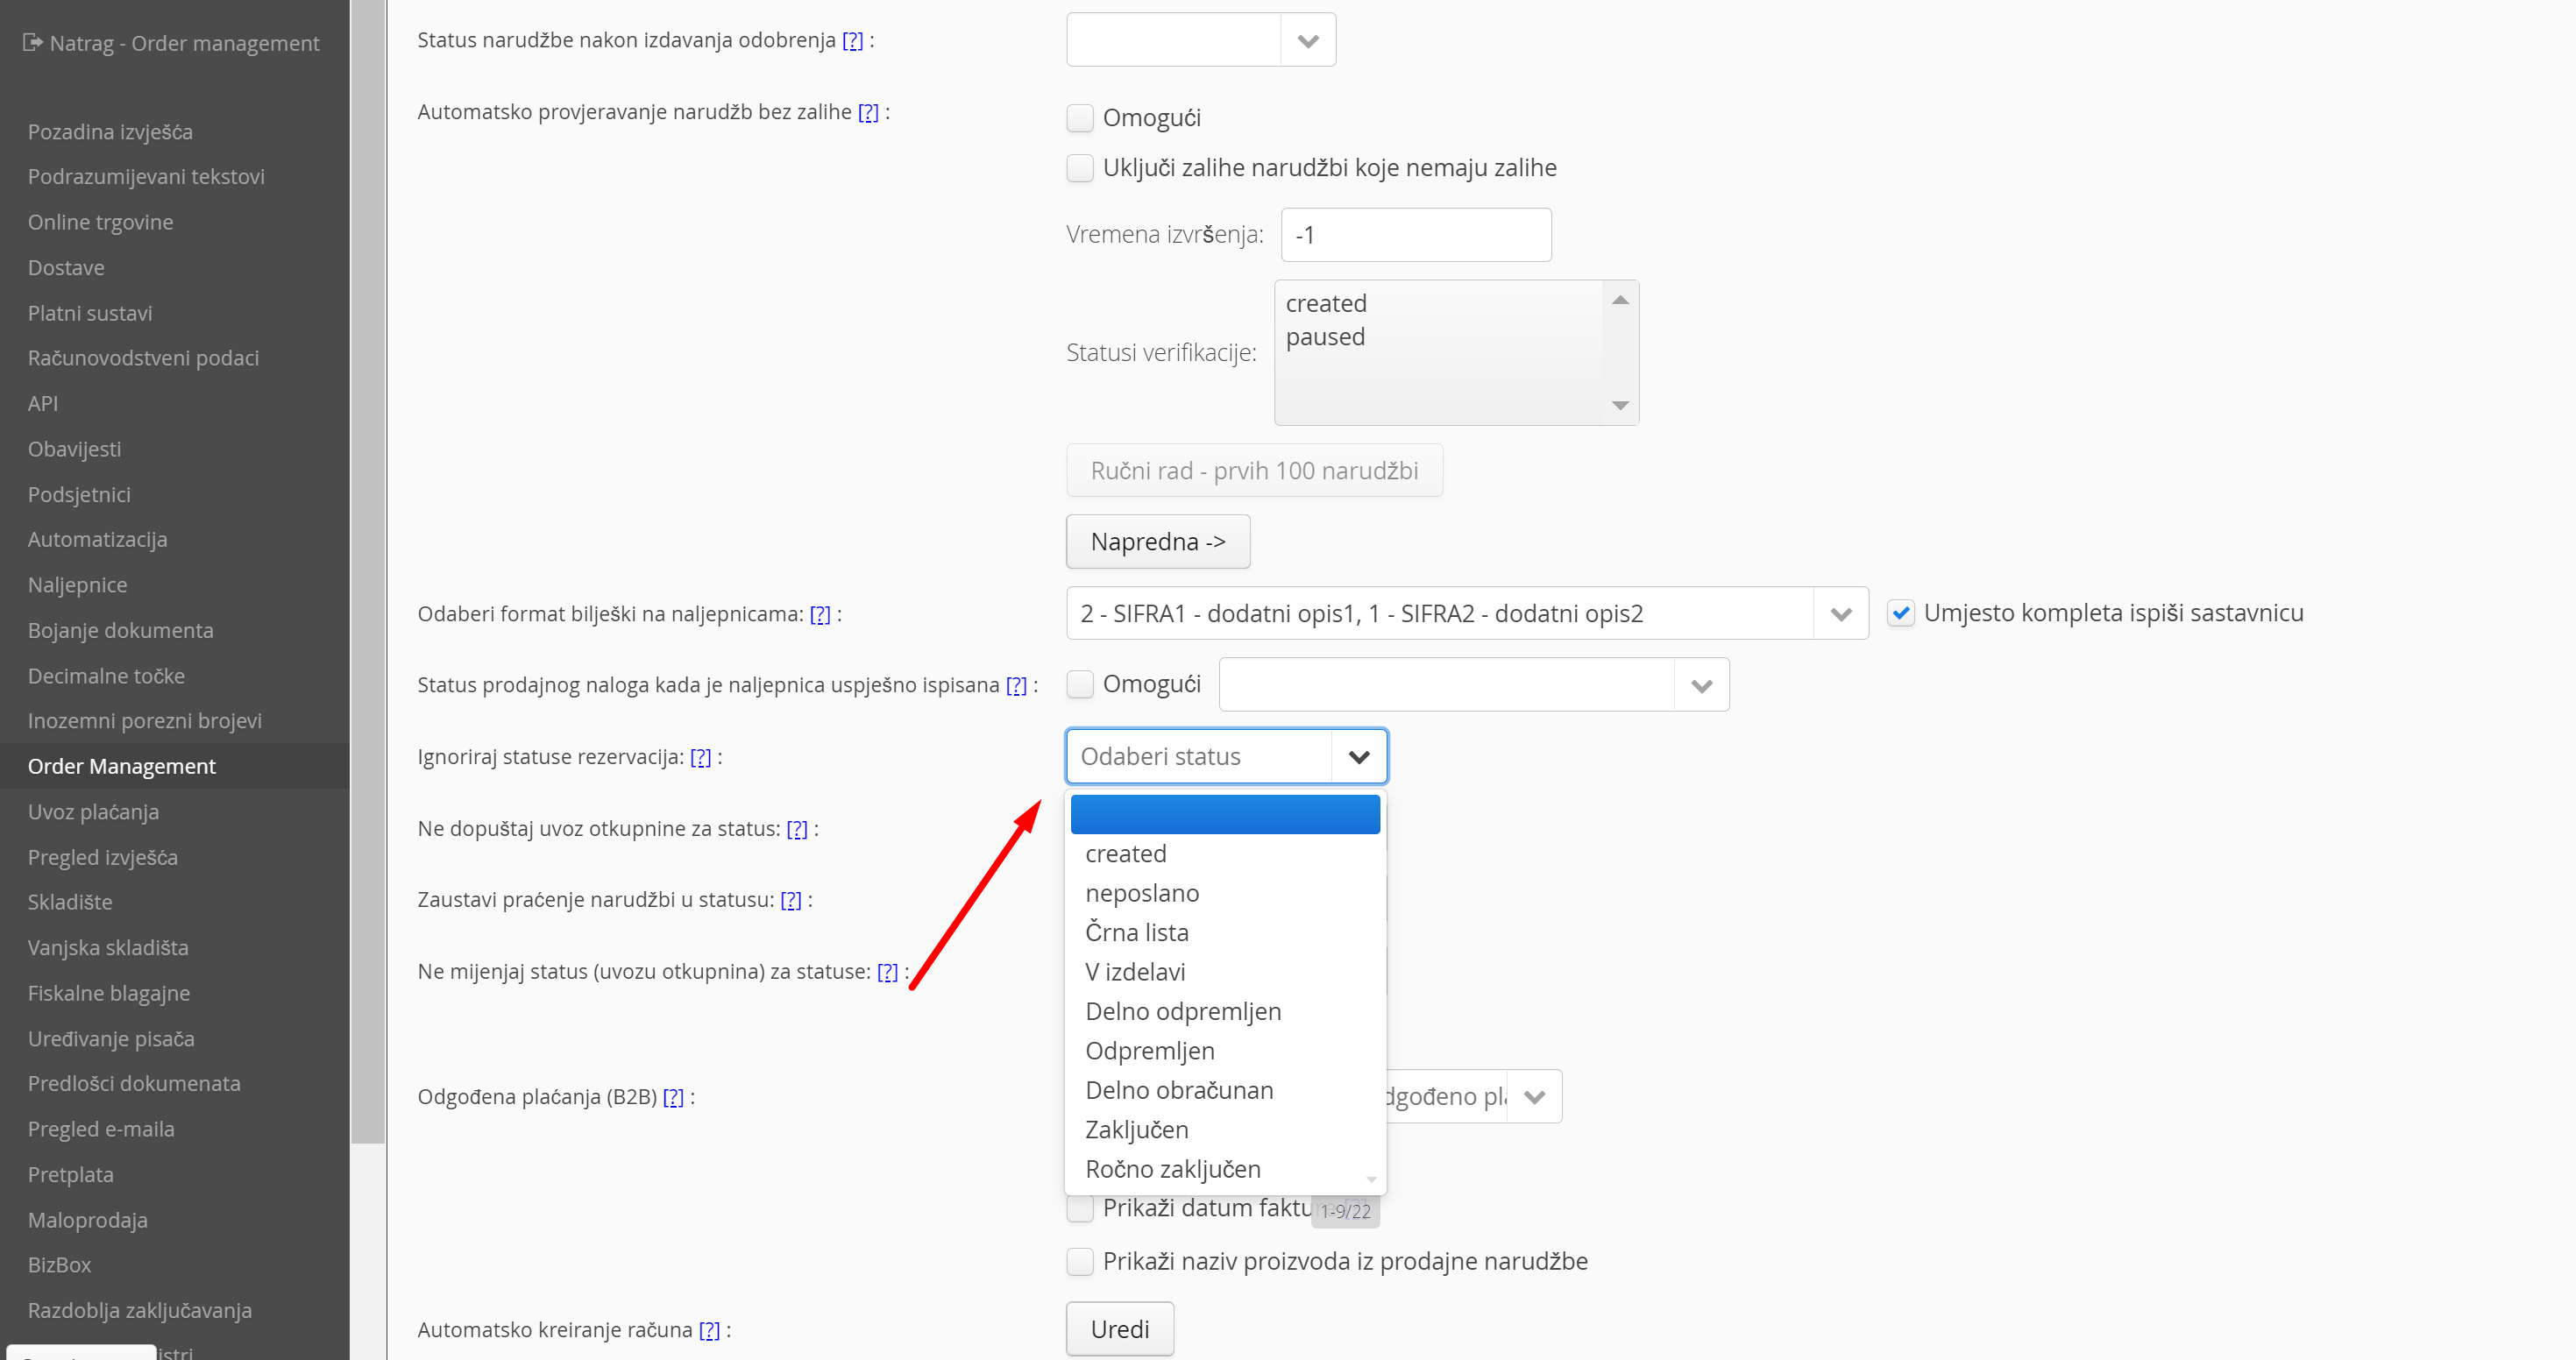Open help [?] for Automatsko kreiranje računa
2576x1360 pixels.
tap(709, 1330)
